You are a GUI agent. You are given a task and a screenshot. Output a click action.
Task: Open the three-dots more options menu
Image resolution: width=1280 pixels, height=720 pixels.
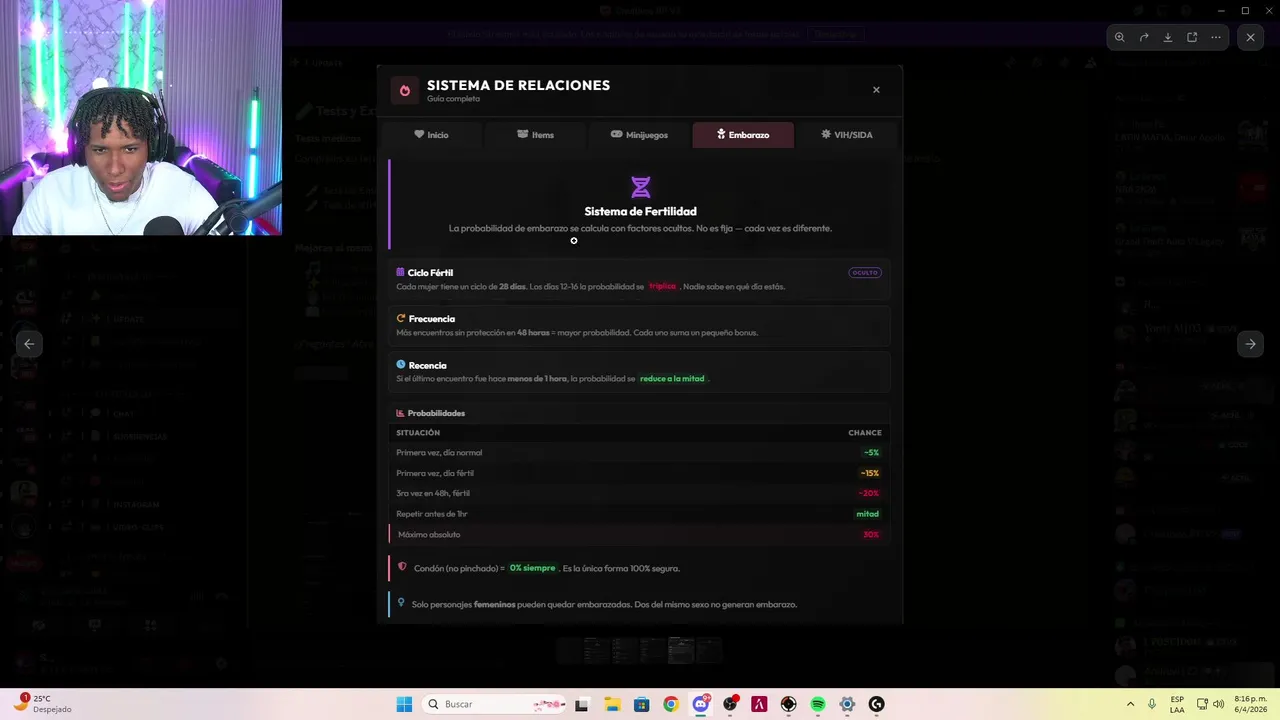point(1216,37)
